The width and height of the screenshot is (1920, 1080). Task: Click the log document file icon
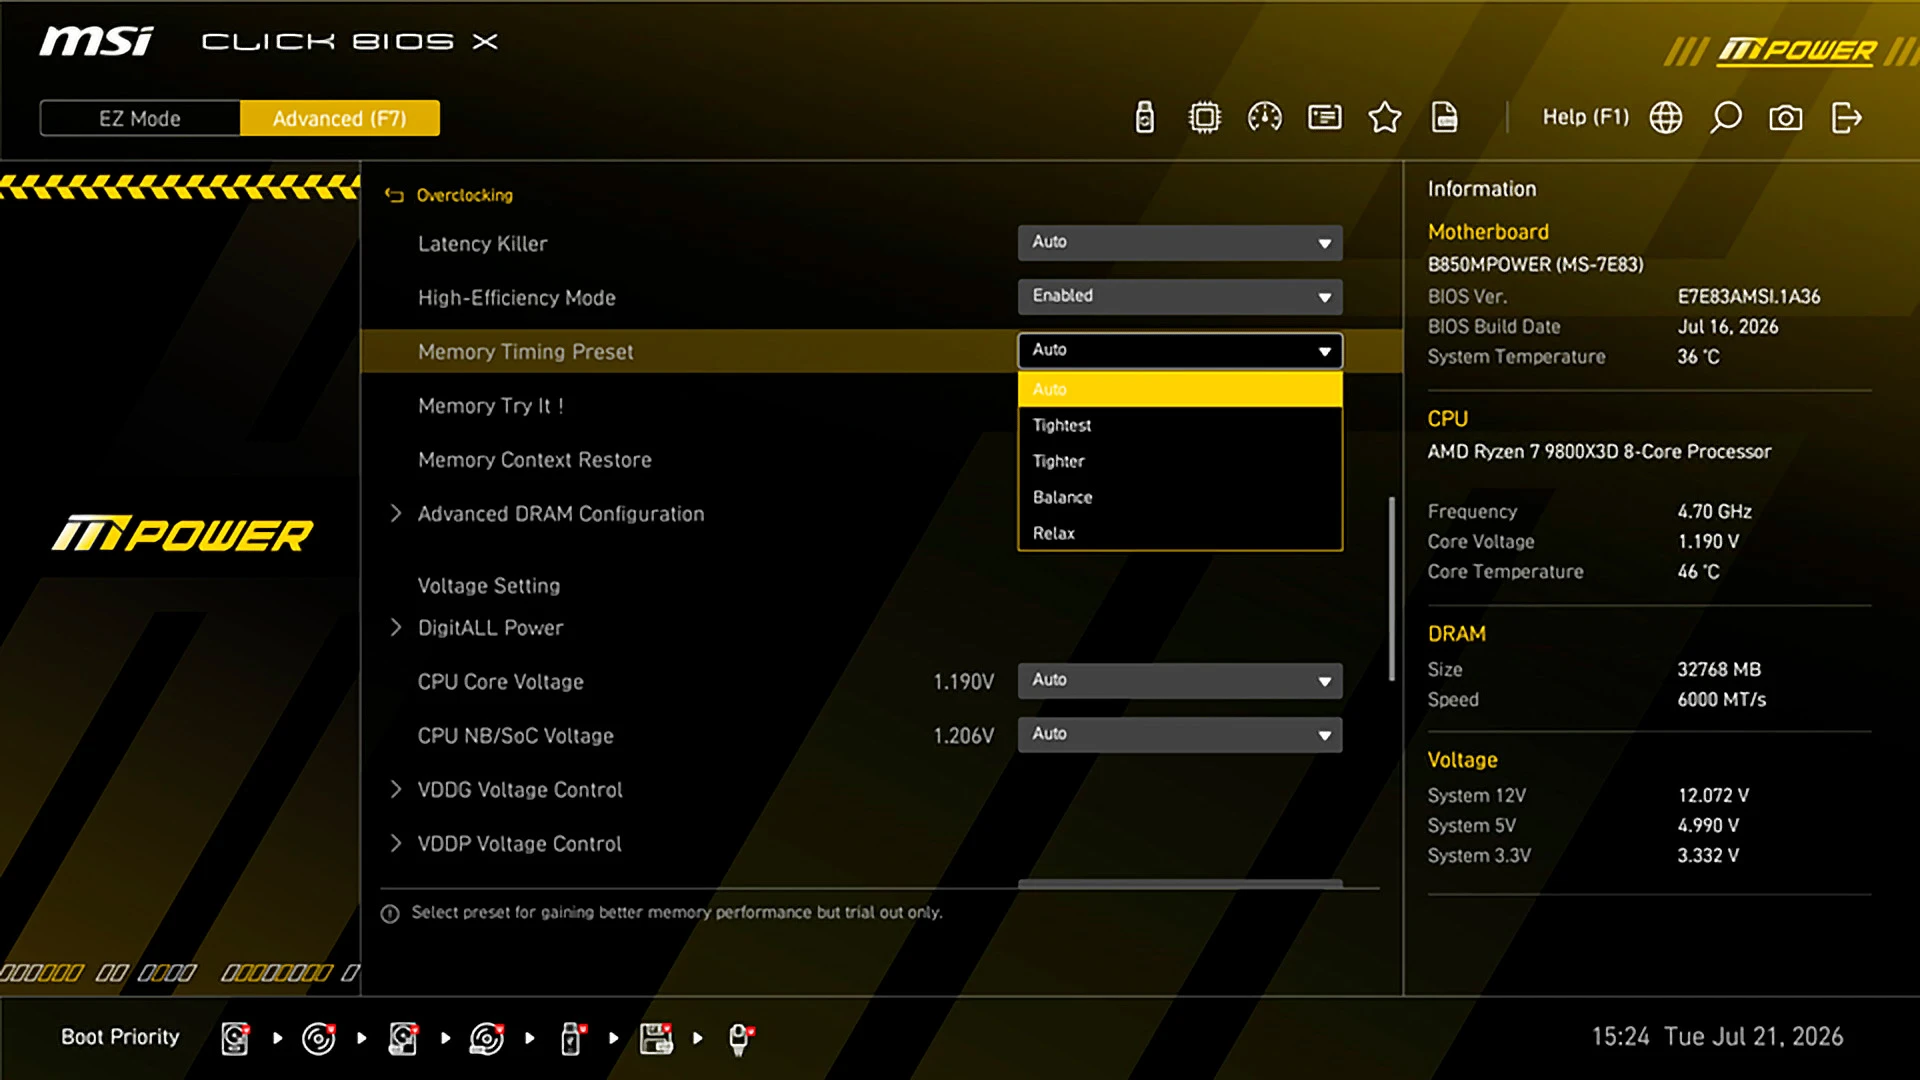click(x=1445, y=118)
